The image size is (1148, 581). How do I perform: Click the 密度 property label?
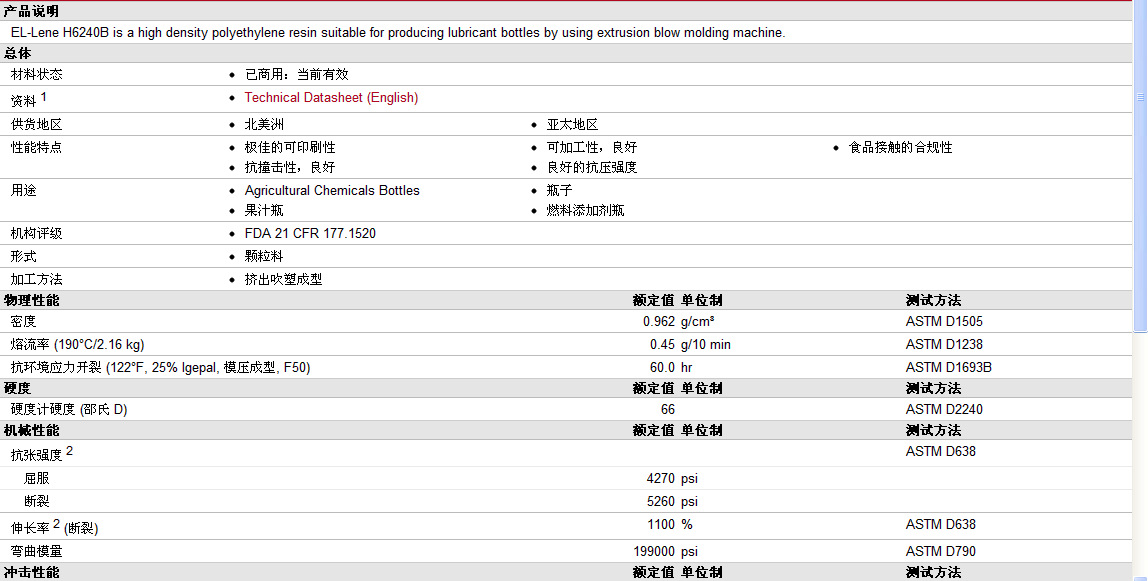coord(23,321)
